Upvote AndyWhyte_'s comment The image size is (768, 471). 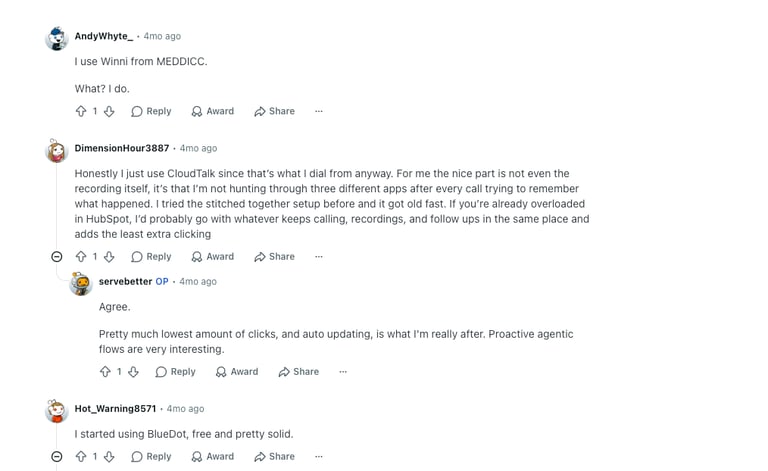81,111
